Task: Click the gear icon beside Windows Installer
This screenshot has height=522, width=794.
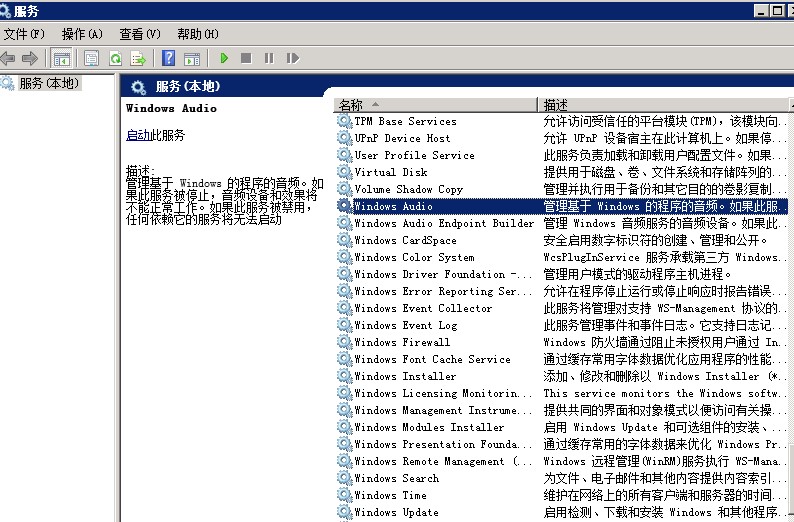Action: pyautogui.click(x=344, y=376)
